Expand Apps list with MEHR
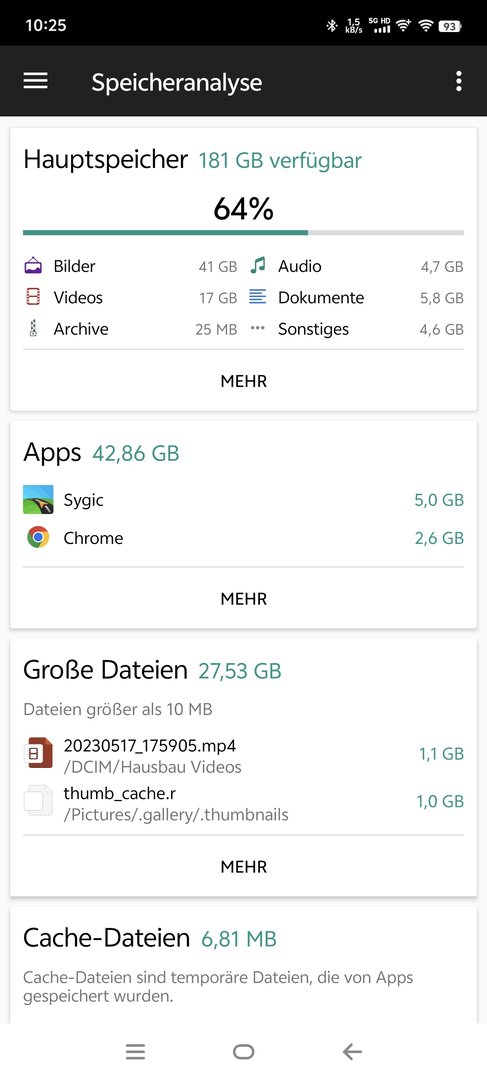 pyautogui.click(x=243, y=599)
